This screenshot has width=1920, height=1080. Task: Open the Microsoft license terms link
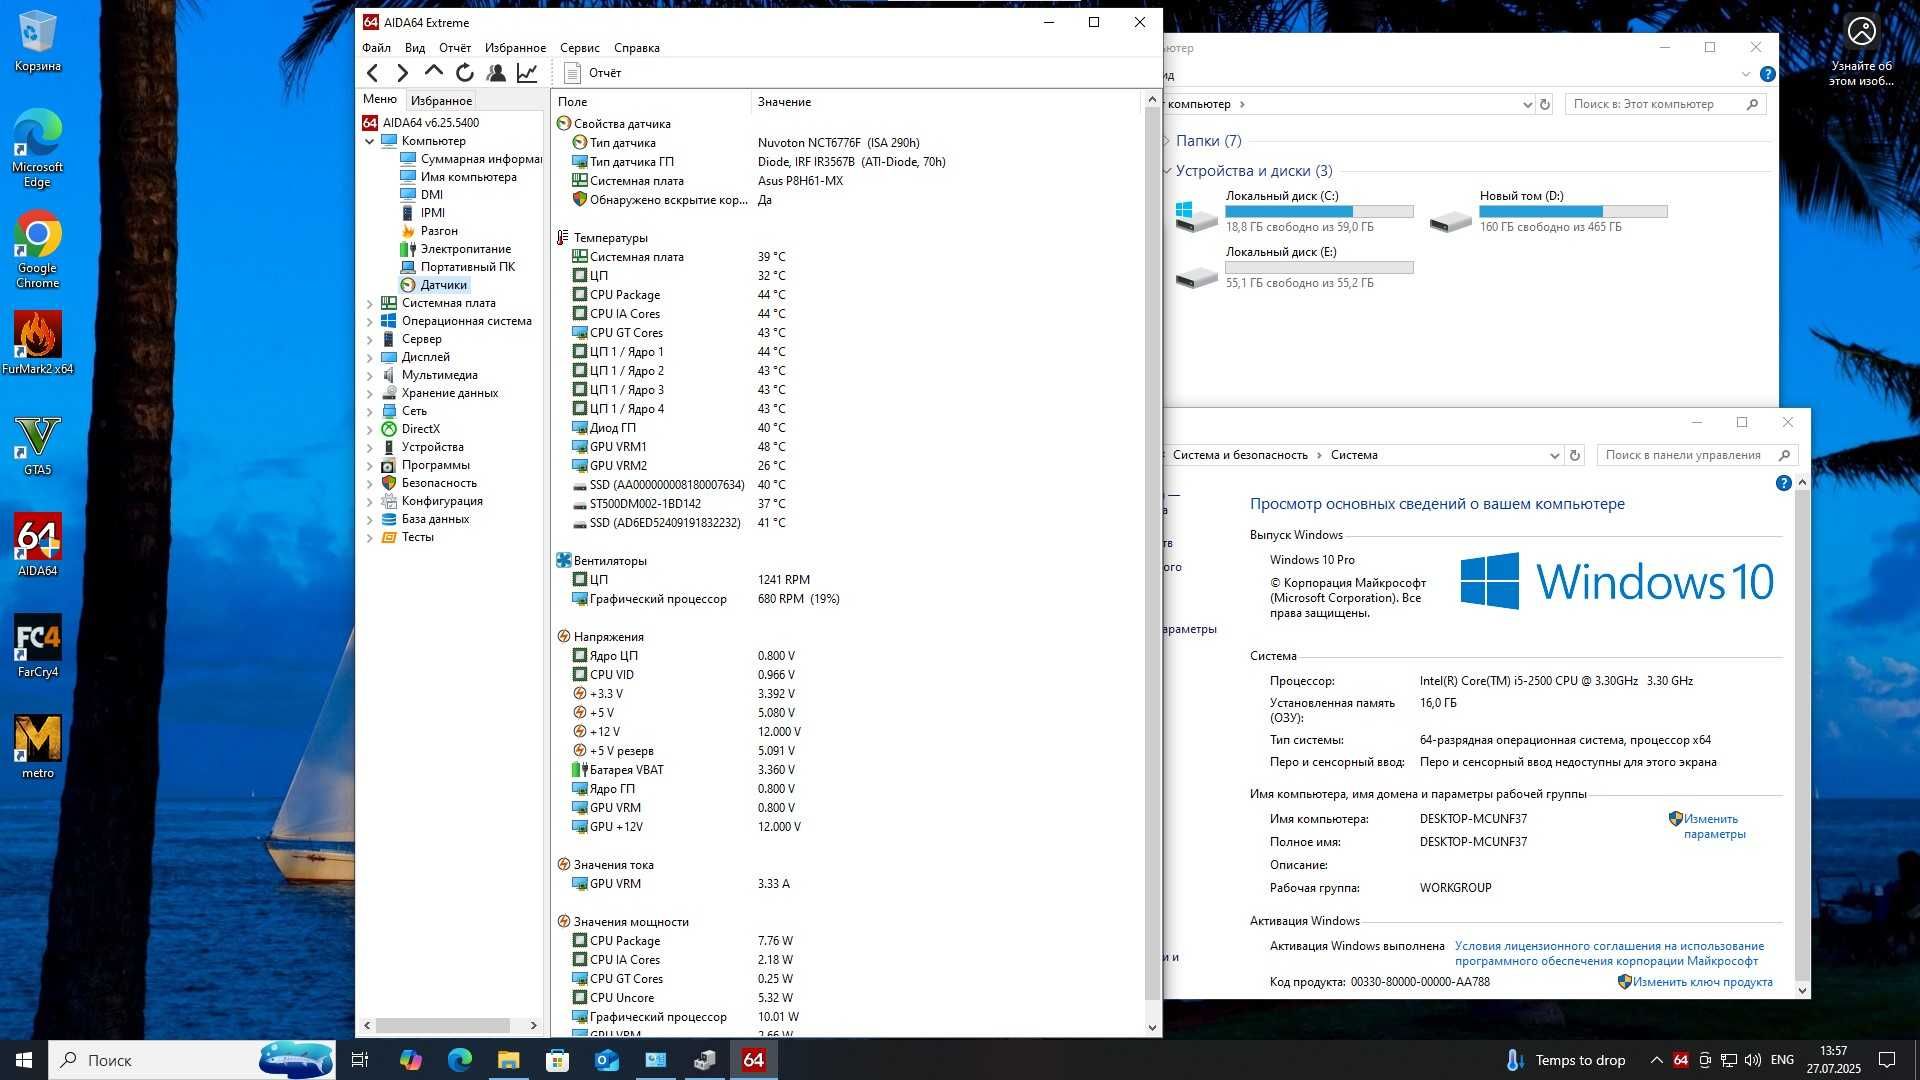[x=1609, y=953]
